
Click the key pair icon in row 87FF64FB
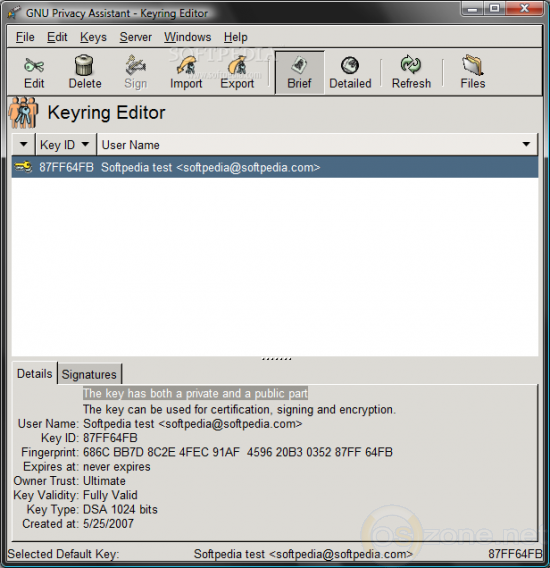(24, 167)
